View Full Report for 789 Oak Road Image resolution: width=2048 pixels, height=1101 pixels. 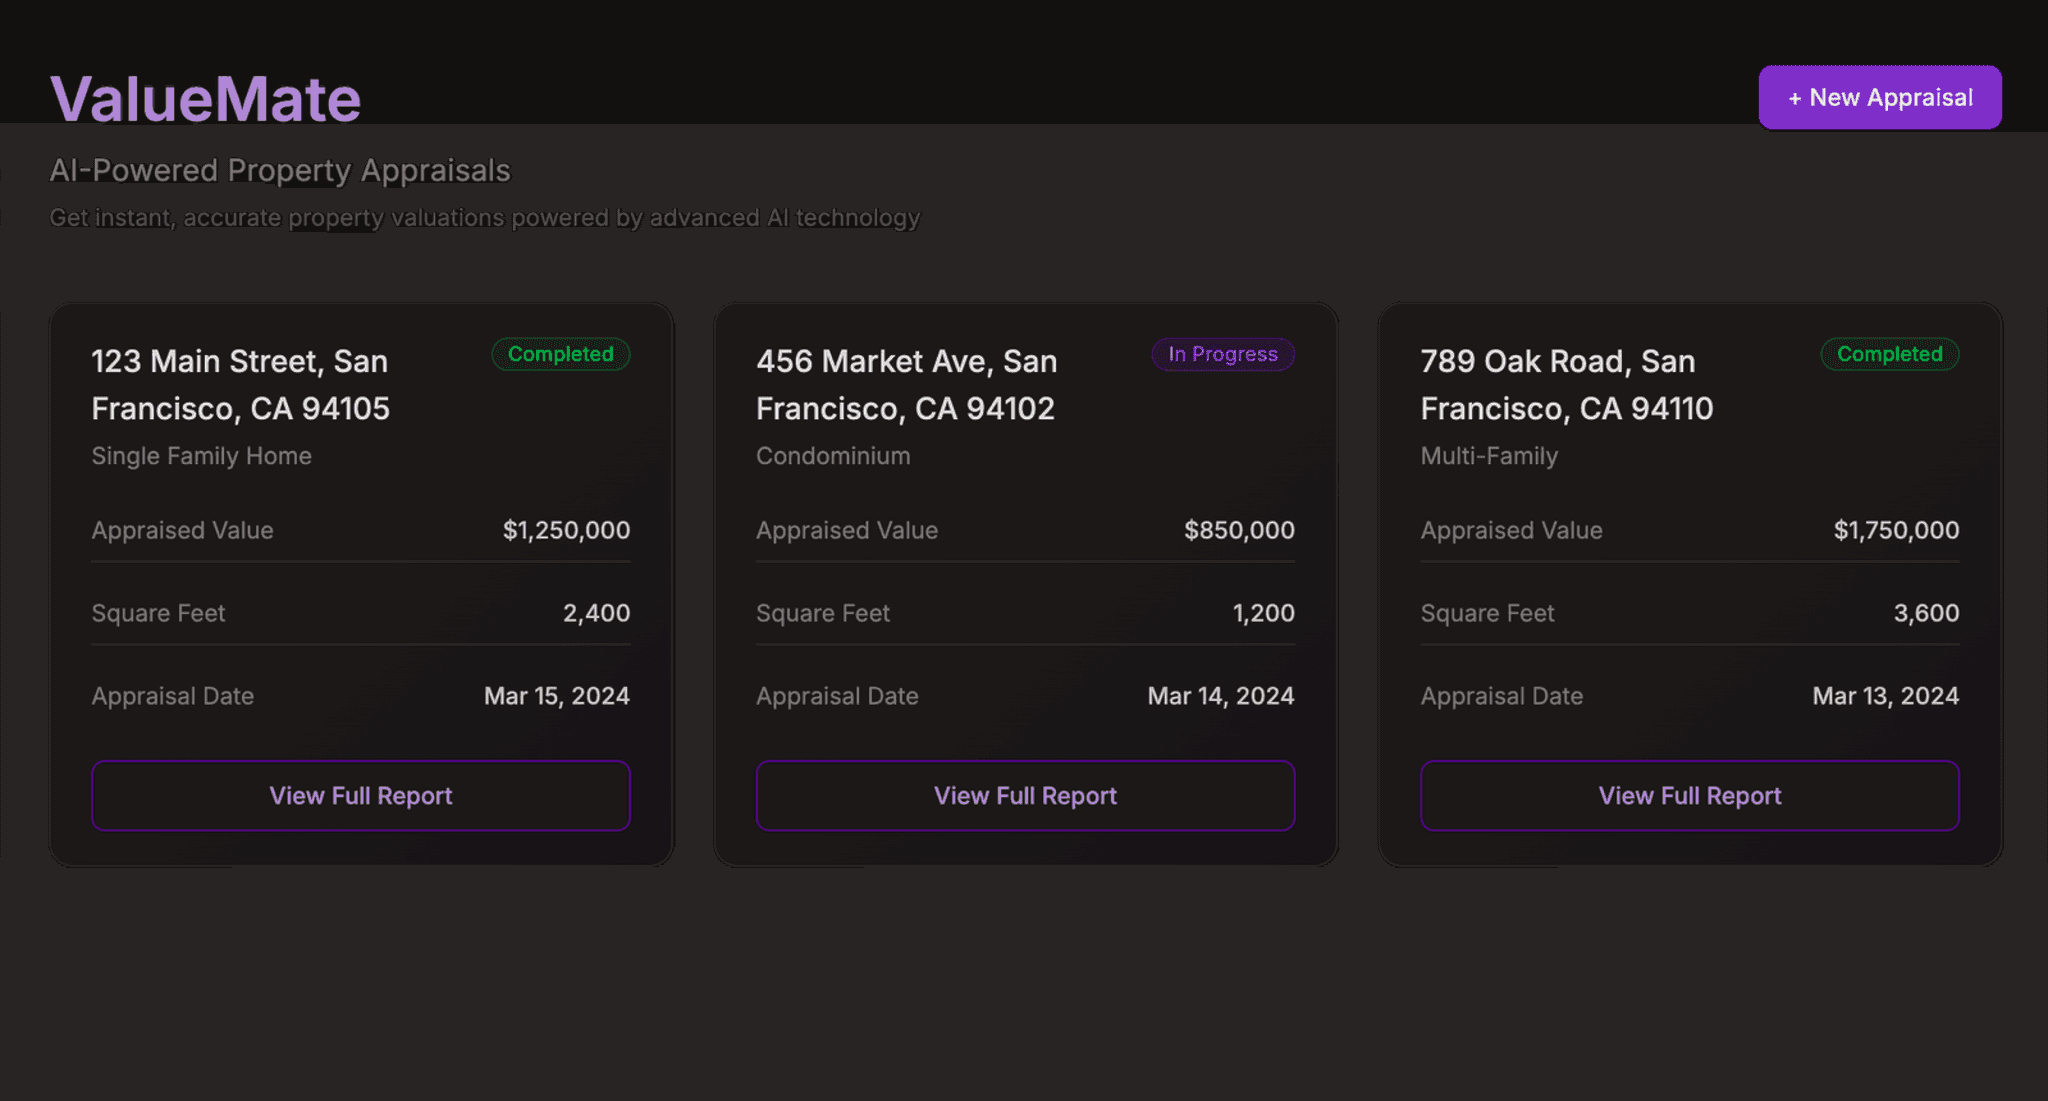tap(1688, 795)
